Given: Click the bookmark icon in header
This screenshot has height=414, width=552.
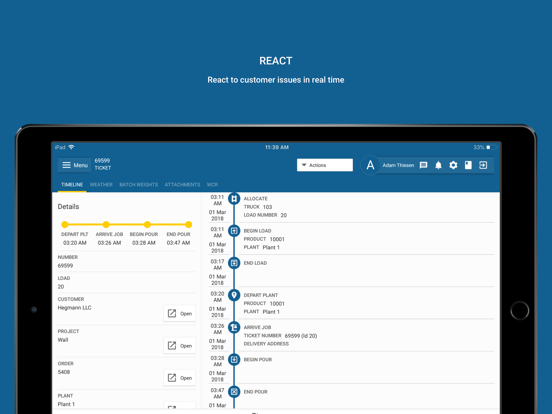Looking at the screenshot, I should [468, 165].
